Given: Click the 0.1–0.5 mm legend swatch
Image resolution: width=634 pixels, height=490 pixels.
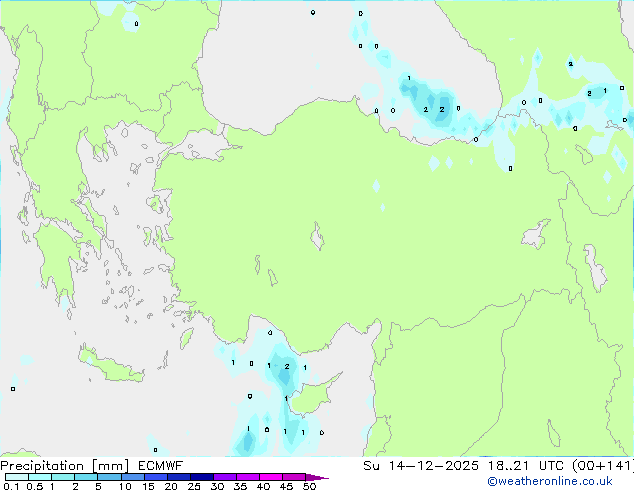Looking at the screenshot, I should (17, 477).
